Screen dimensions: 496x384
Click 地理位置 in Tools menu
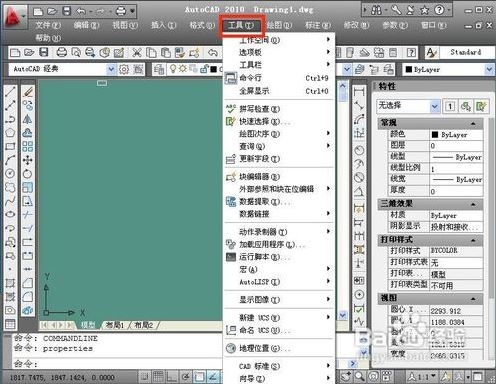[279, 348]
